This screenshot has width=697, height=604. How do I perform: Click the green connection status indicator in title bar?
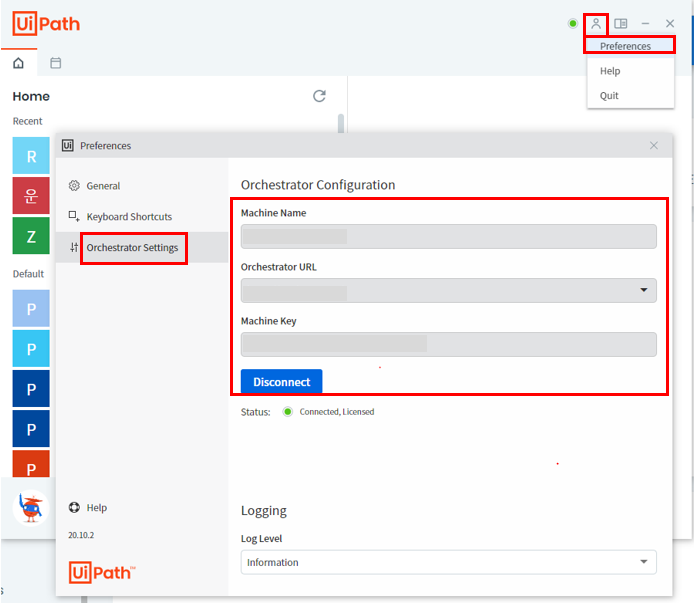click(574, 24)
